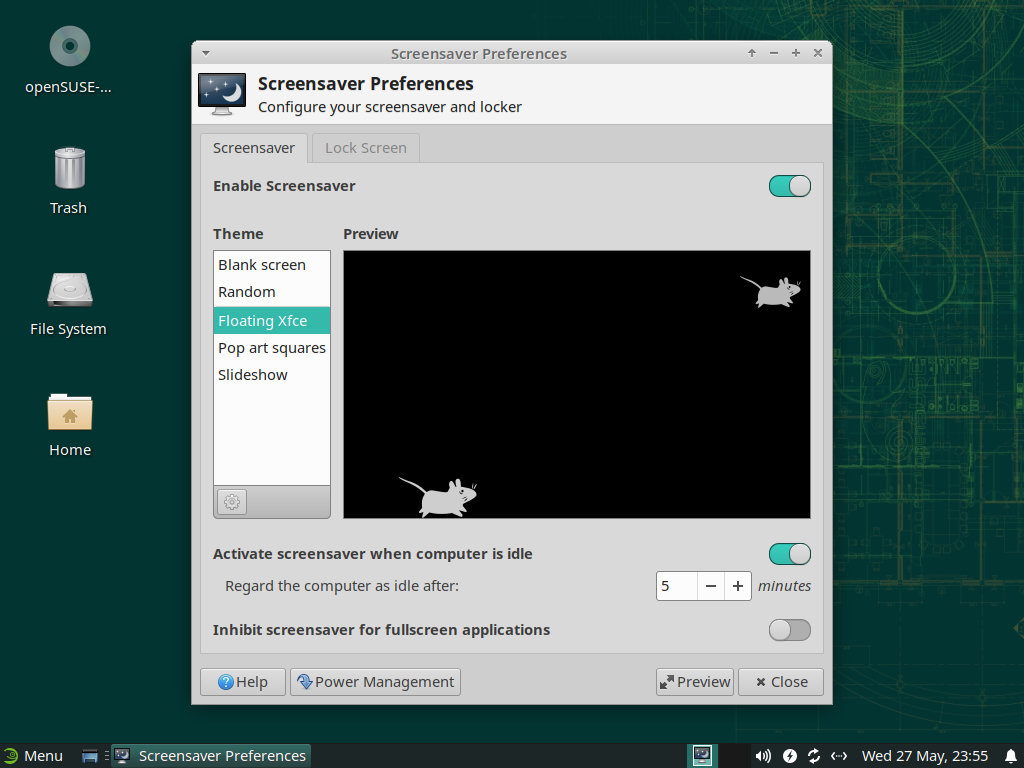Click the idle minutes input field
Screen dimensions: 1024x768
coord(676,586)
